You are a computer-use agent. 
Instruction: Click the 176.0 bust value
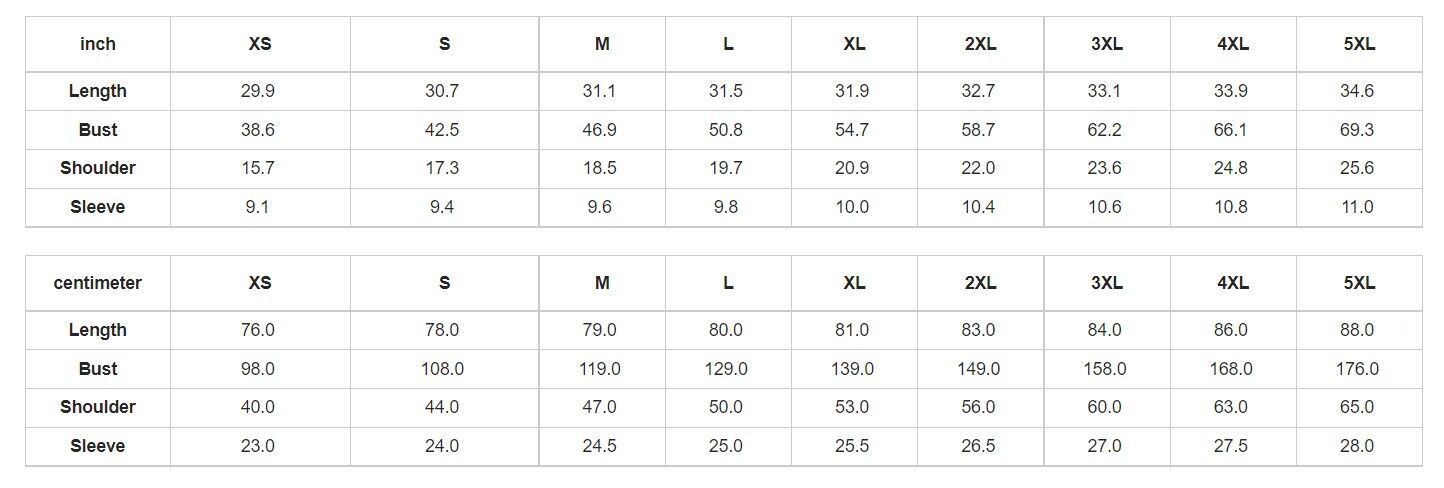pyautogui.click(x=1357, y=369)
